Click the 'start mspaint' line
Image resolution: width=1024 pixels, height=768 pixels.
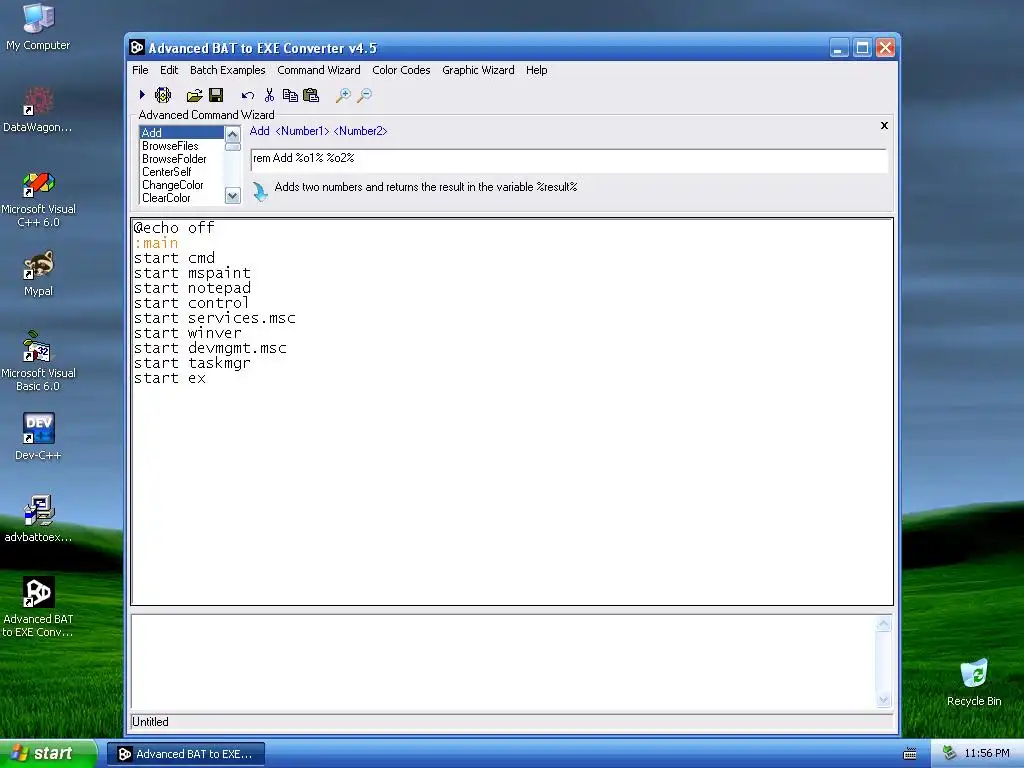pos(192,273)
